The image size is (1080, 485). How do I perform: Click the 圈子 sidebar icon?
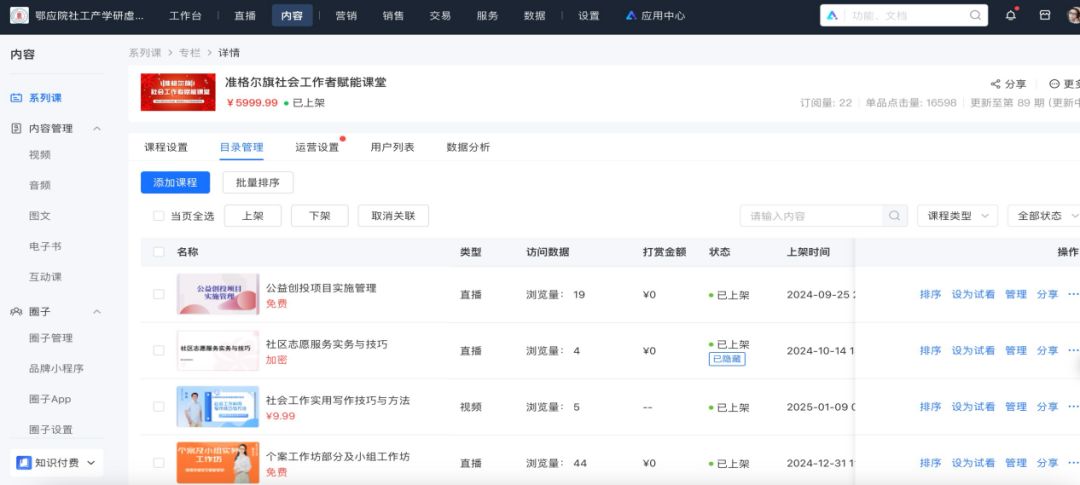pos(16,311)
